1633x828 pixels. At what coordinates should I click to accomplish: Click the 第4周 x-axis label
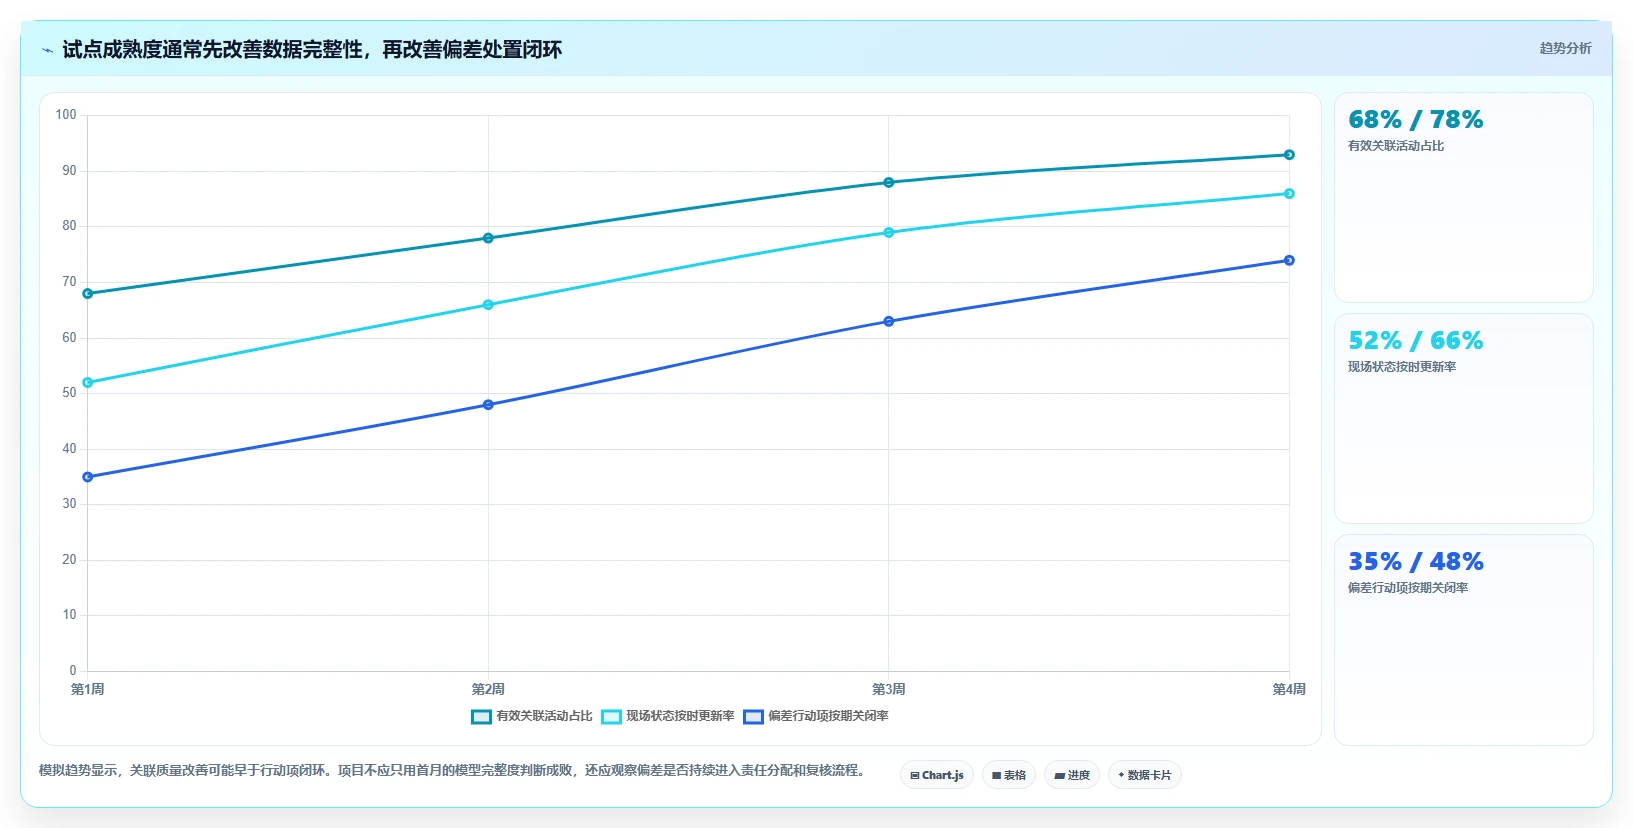pos(1289,689)
